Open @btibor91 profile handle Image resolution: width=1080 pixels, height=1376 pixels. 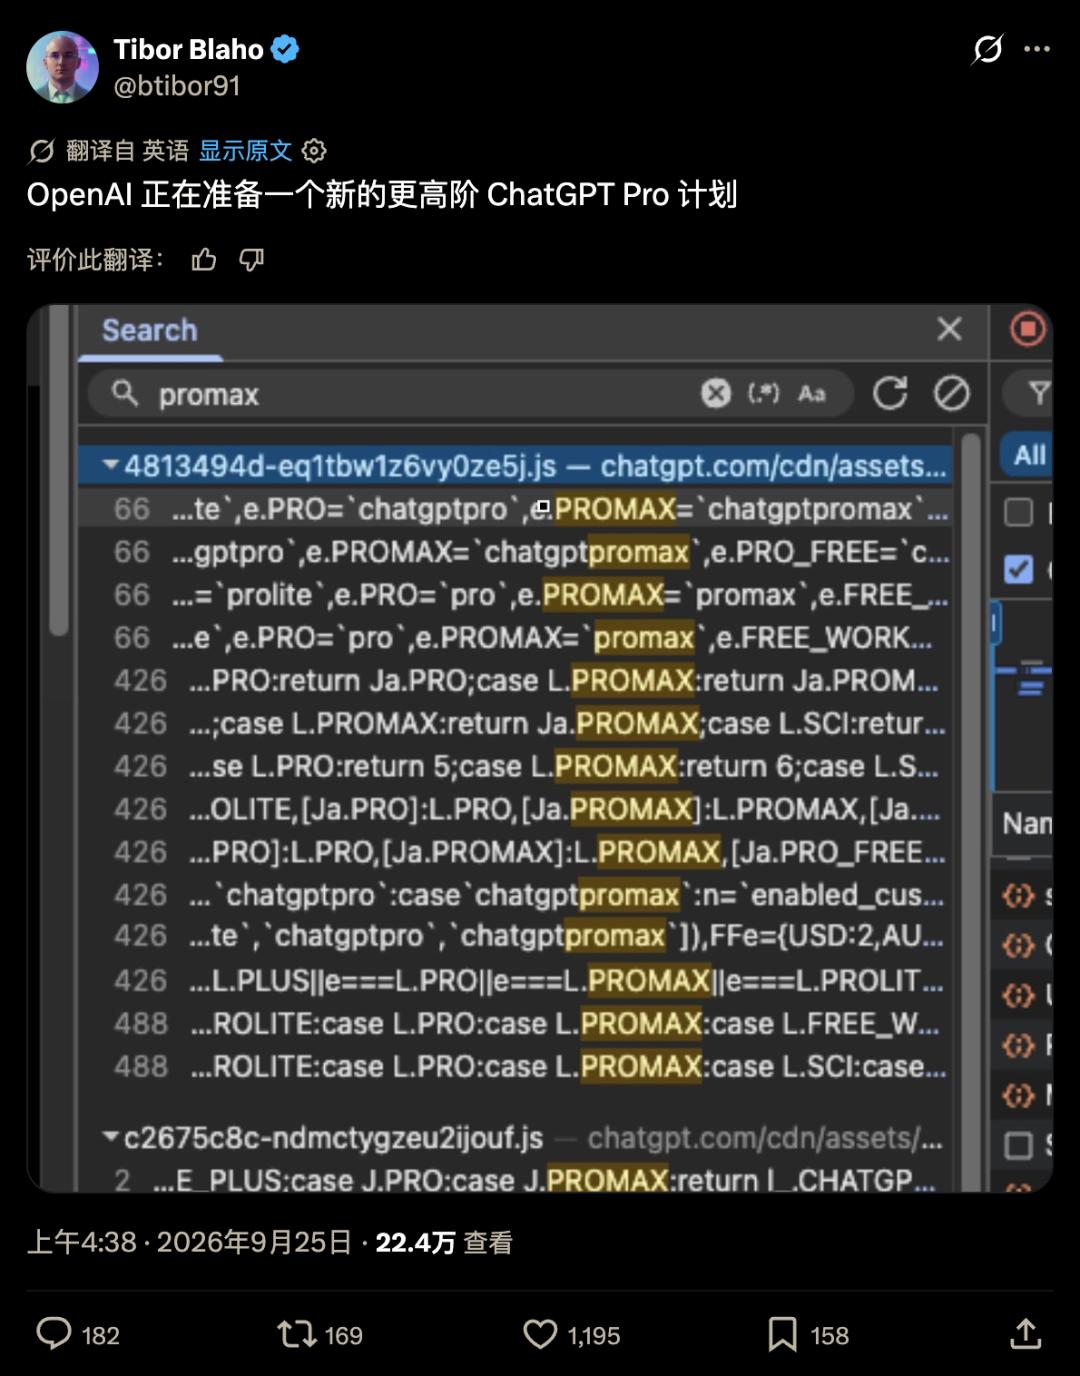point(177,86)
